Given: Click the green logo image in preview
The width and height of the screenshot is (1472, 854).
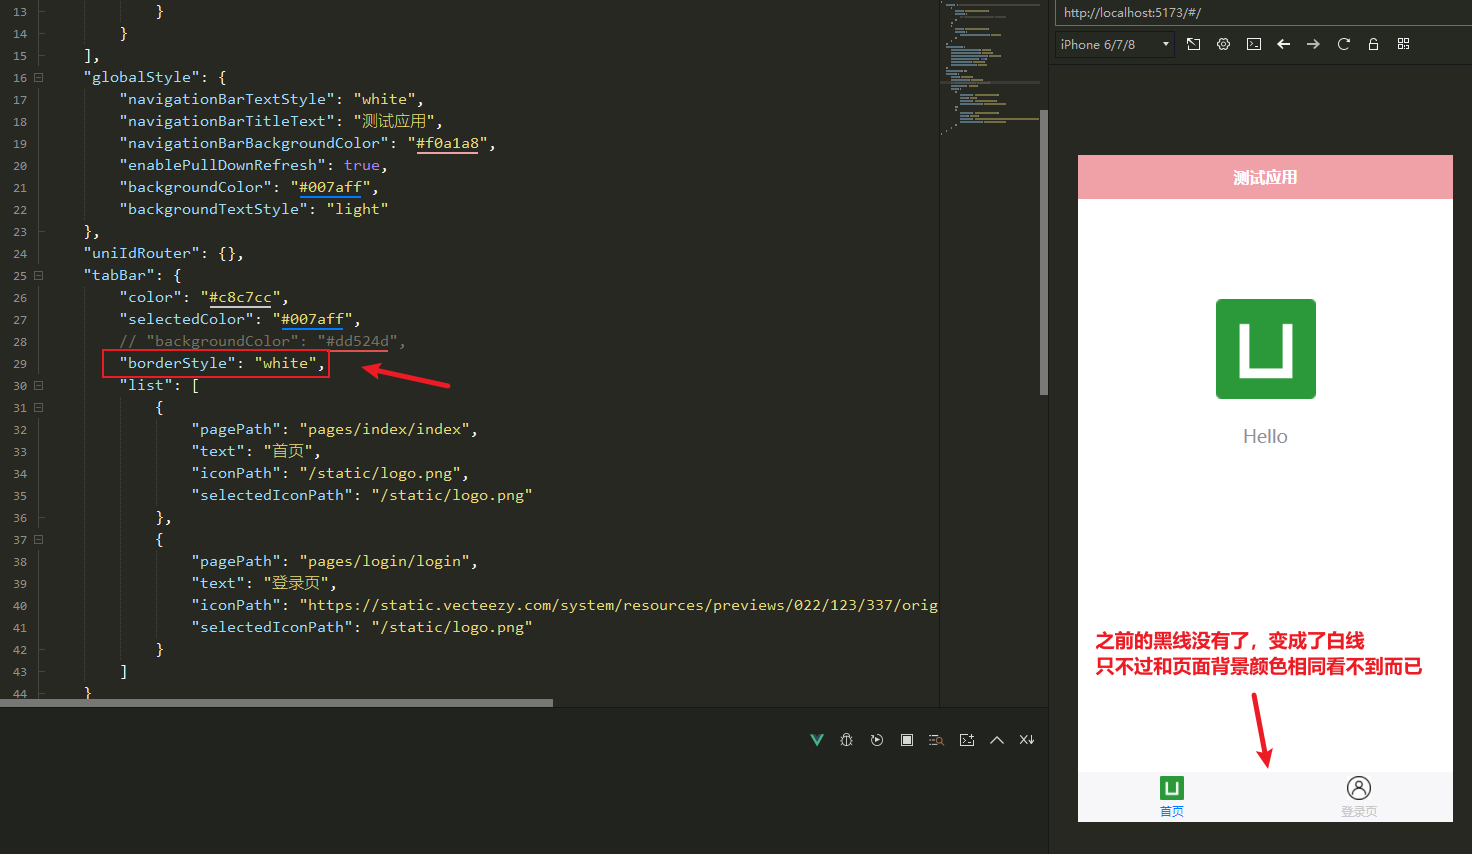Looking at the screenshot, I should coord(1266,349).
